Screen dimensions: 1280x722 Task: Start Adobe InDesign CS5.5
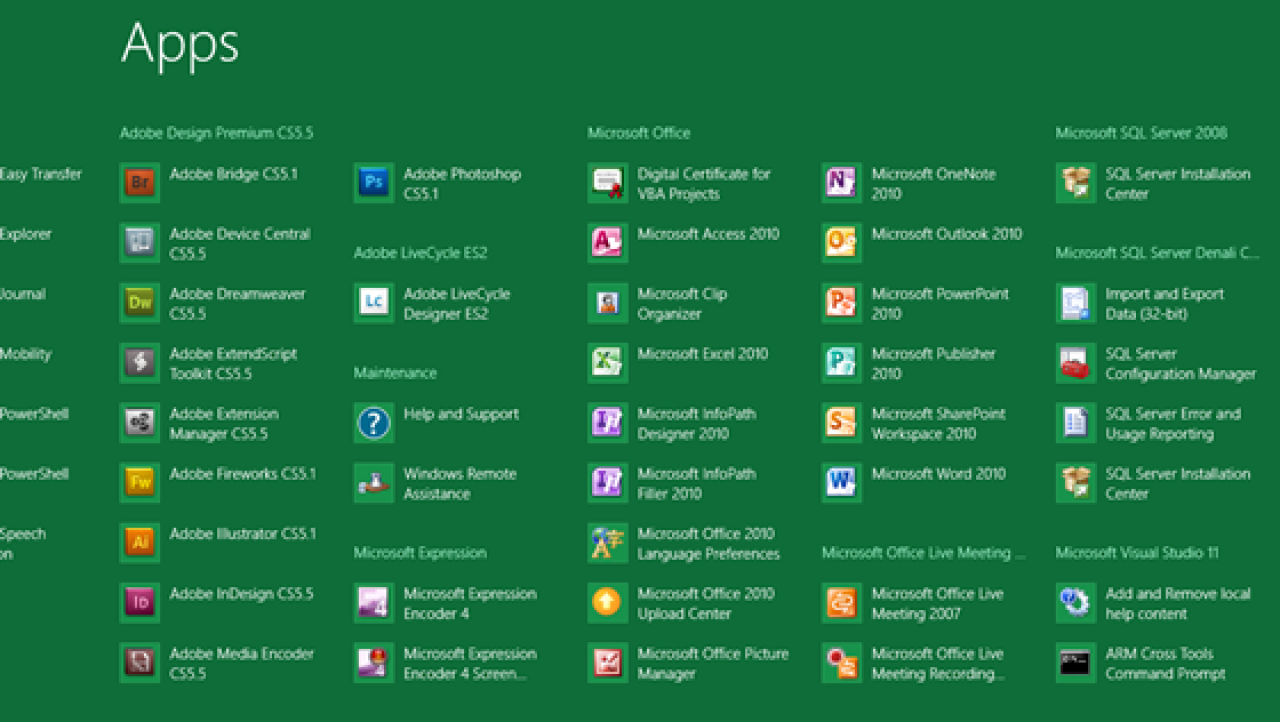coord(217,603)
